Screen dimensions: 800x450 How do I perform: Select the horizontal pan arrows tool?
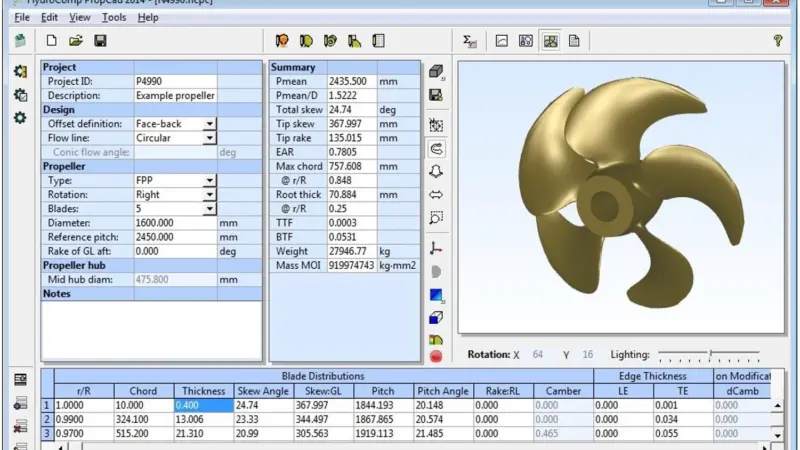click(x=436, y=194)
